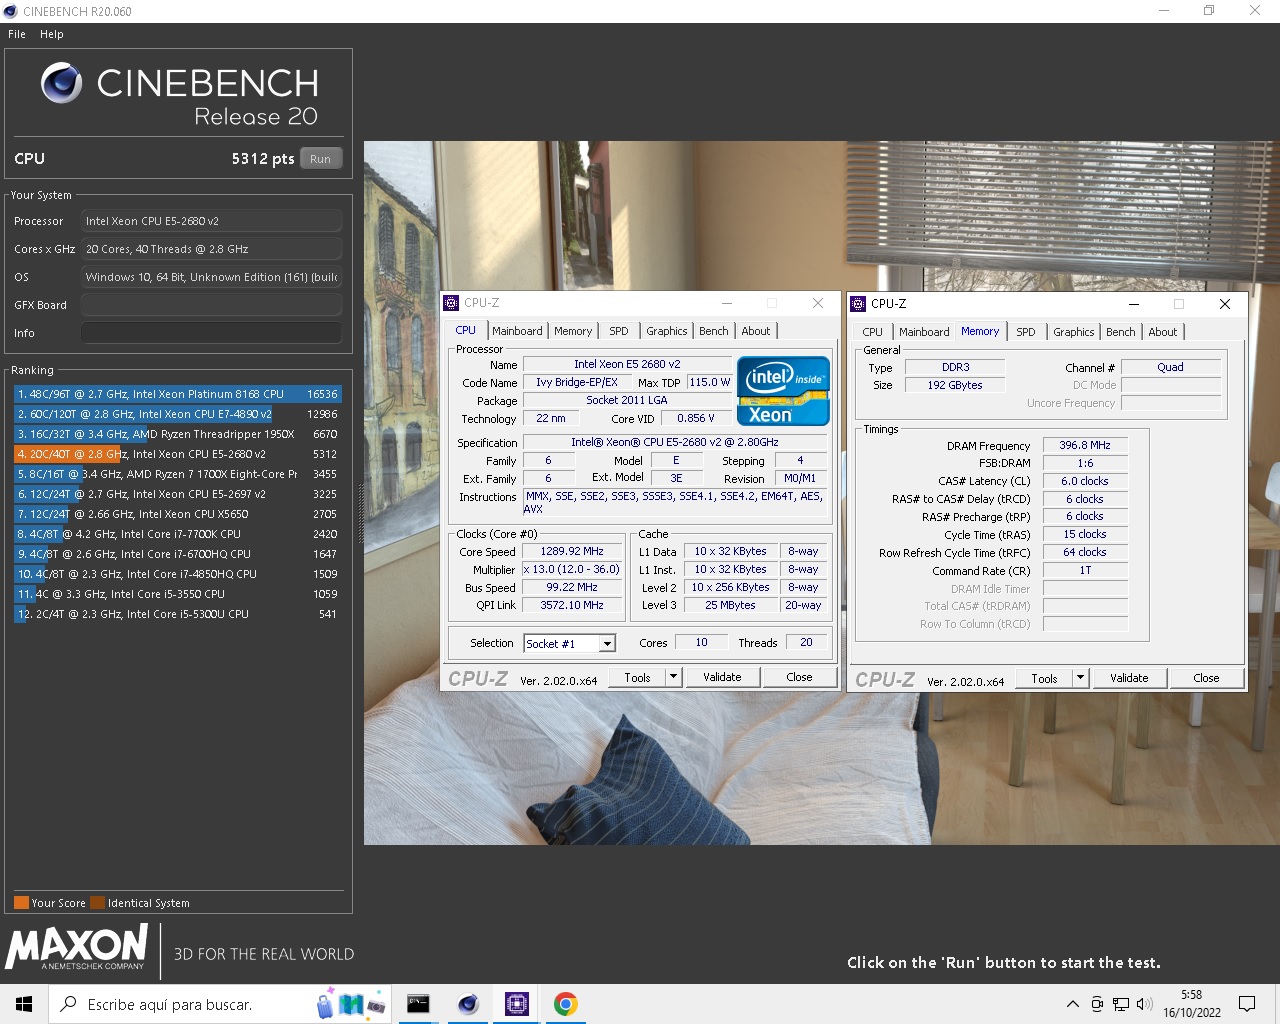Select ranking entry AMD Ryzen Threadripper 1950X
1280x1024 pixels.
(178, 434)
